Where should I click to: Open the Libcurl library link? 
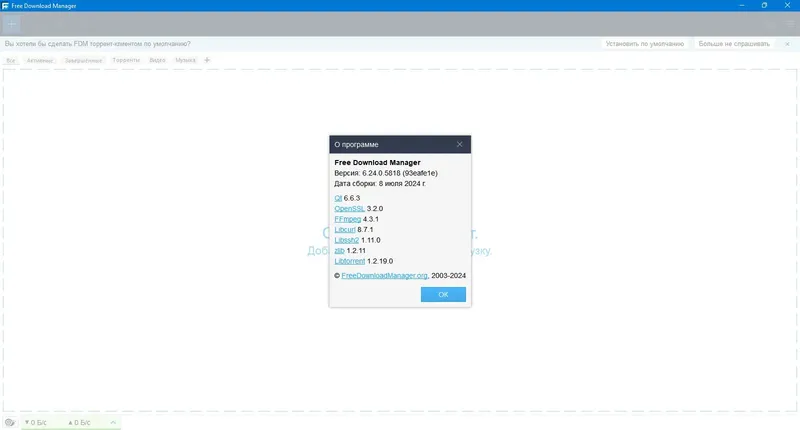coord(345,230)
